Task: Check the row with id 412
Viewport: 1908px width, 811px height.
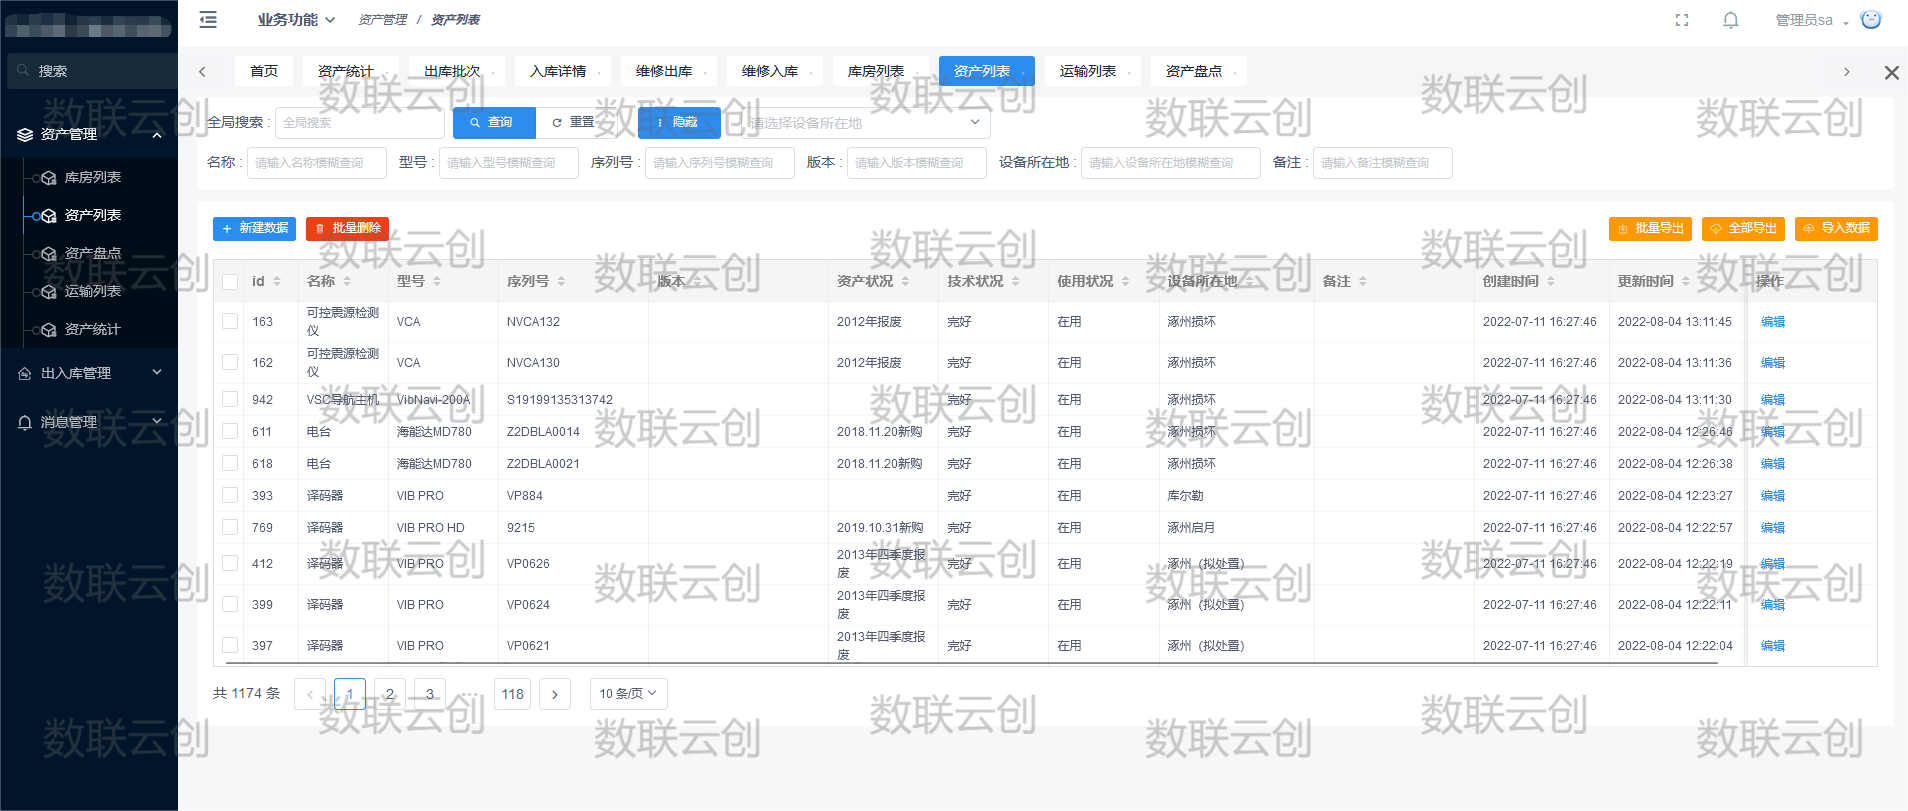Action: pos(230,564)
